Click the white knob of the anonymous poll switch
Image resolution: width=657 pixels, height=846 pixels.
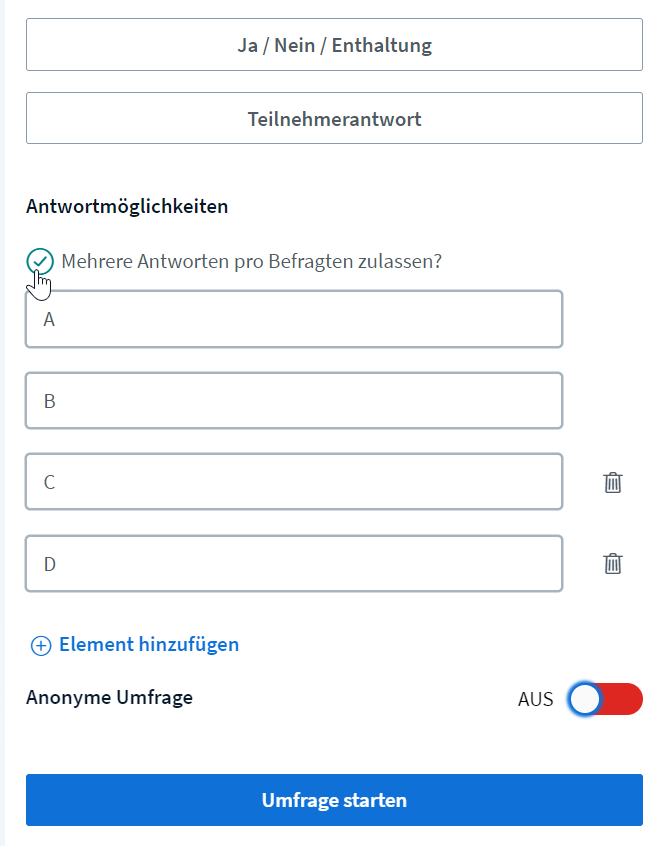pos(585,699)
